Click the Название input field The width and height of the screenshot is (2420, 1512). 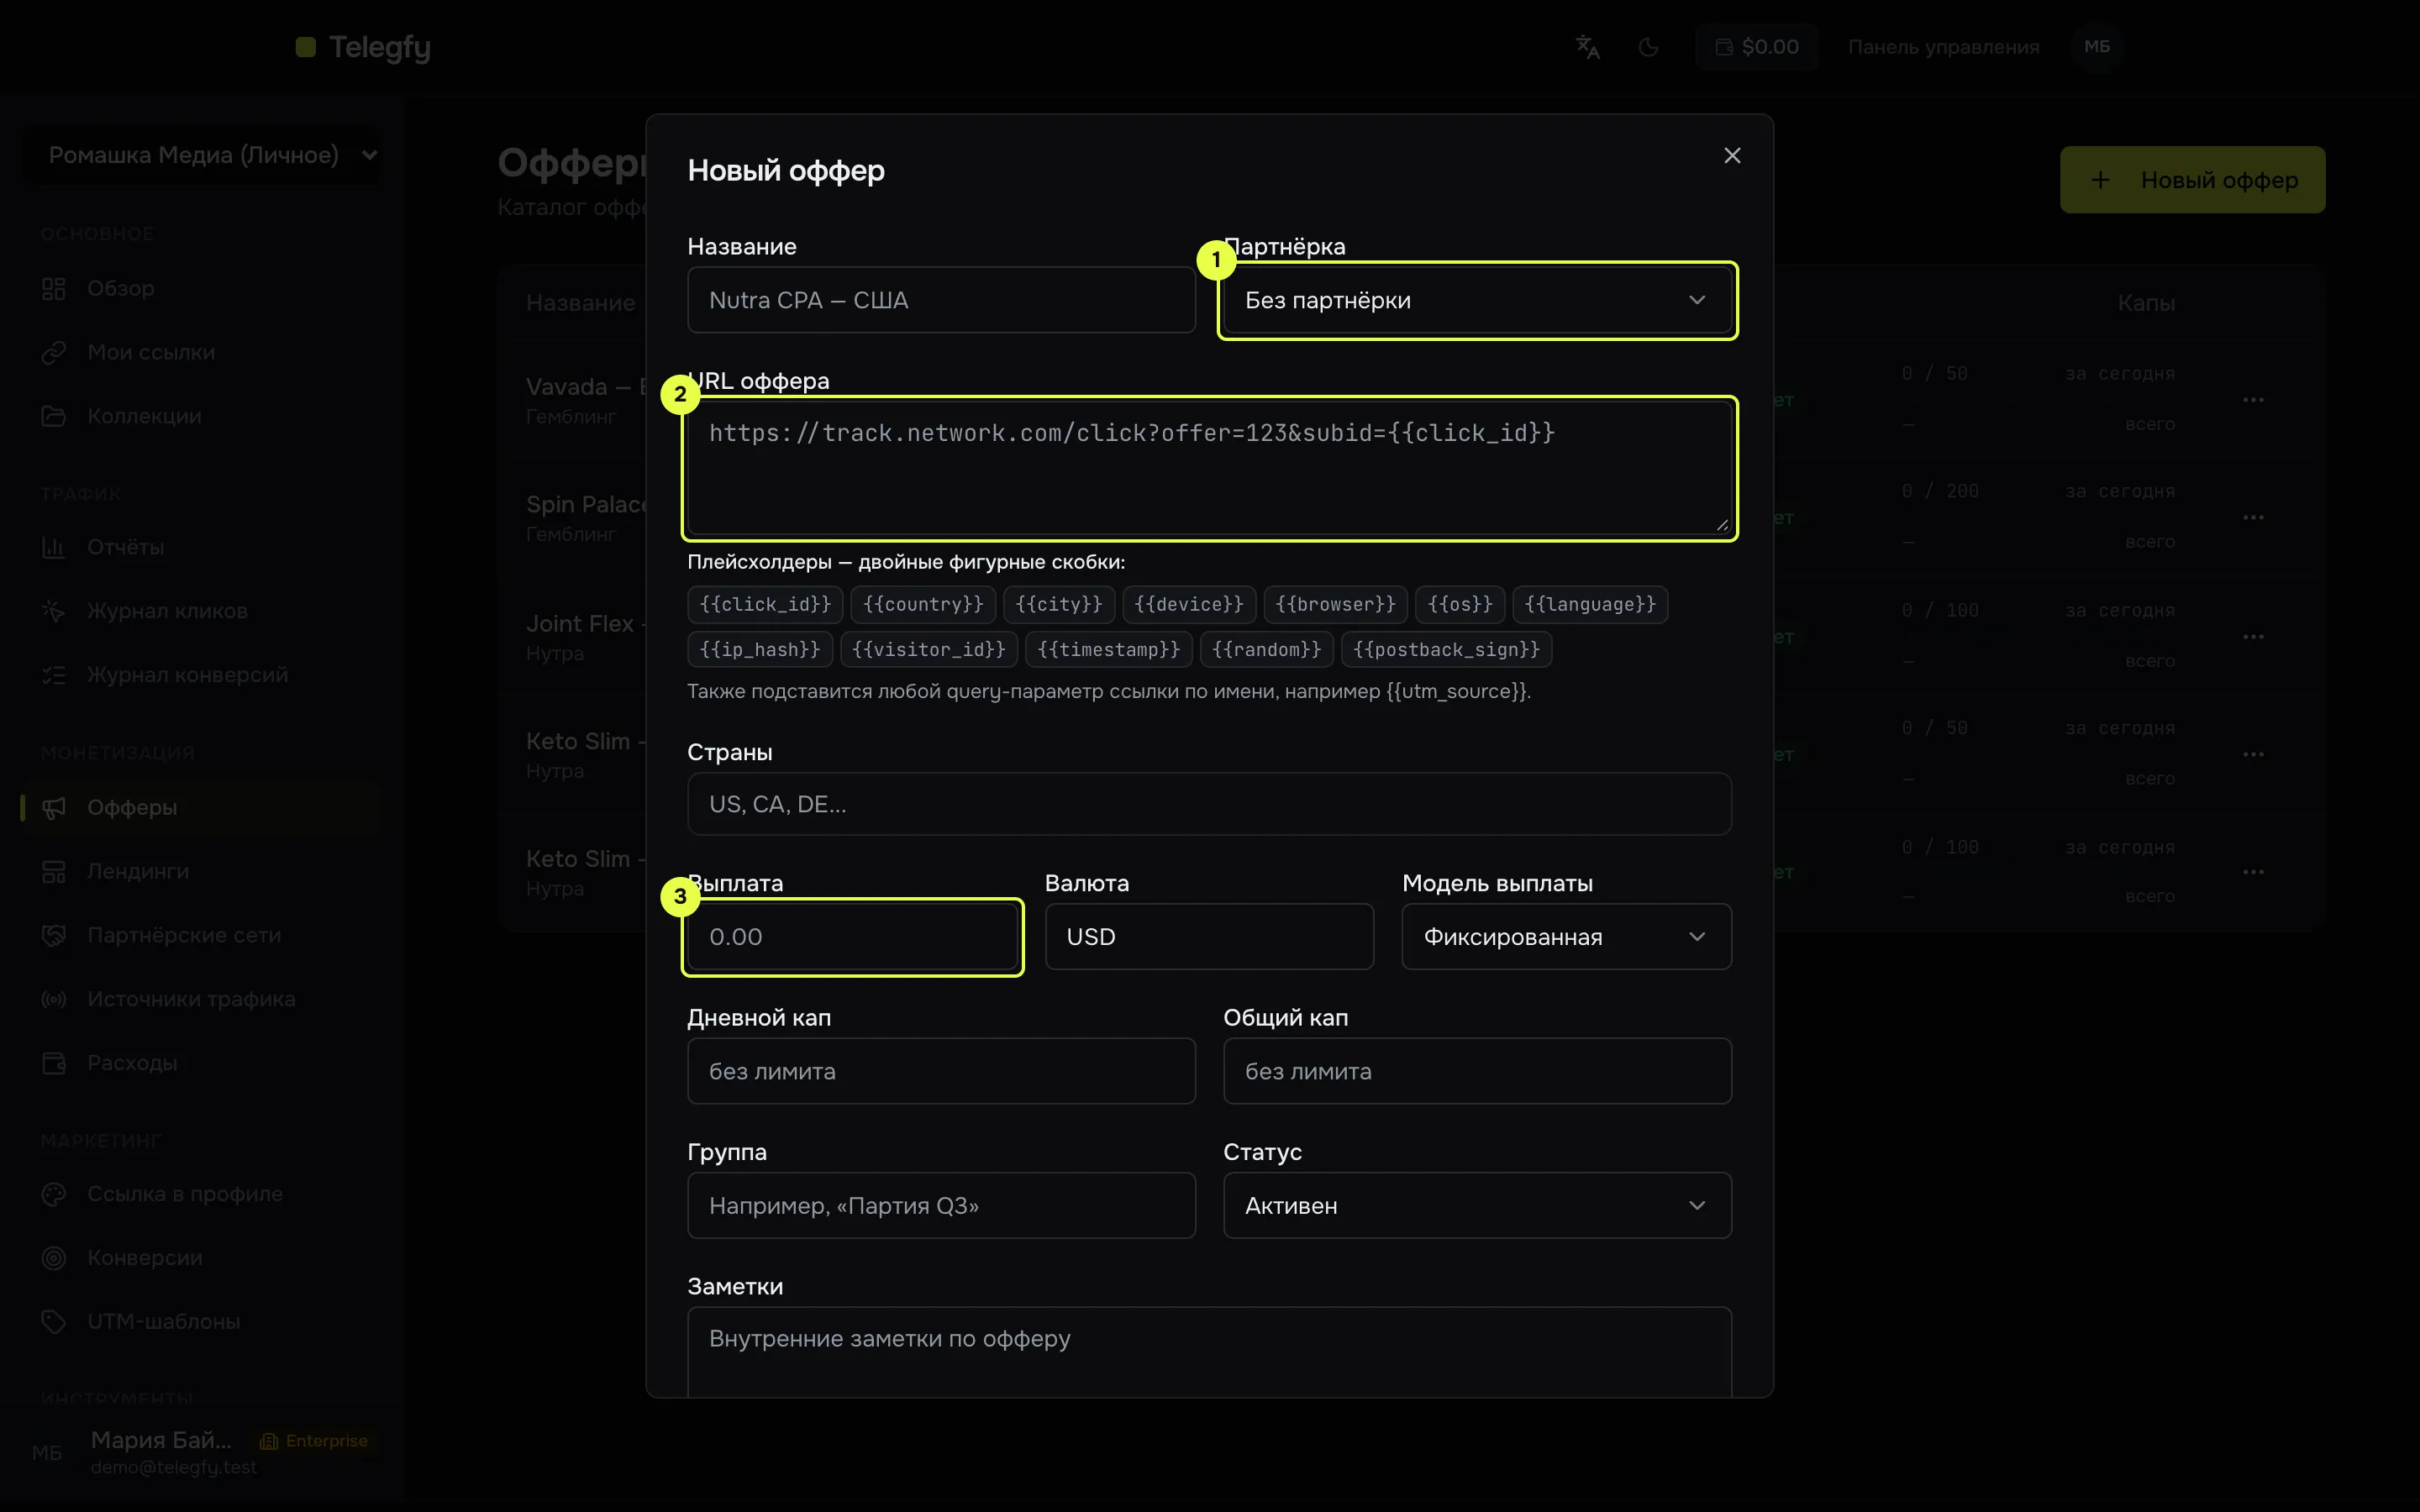coord(941,300)
